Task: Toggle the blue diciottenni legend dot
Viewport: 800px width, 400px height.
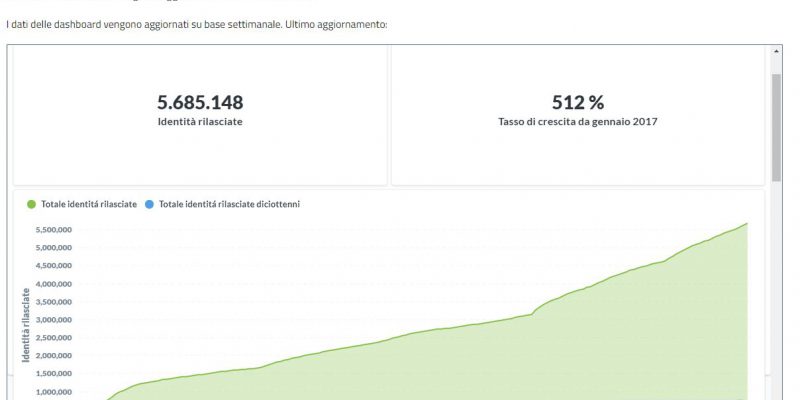Action: 149,205
